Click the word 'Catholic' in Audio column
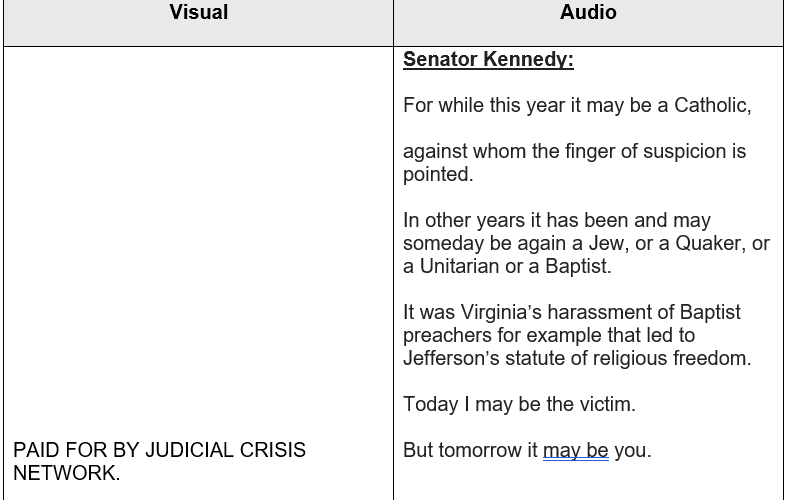 712,105
